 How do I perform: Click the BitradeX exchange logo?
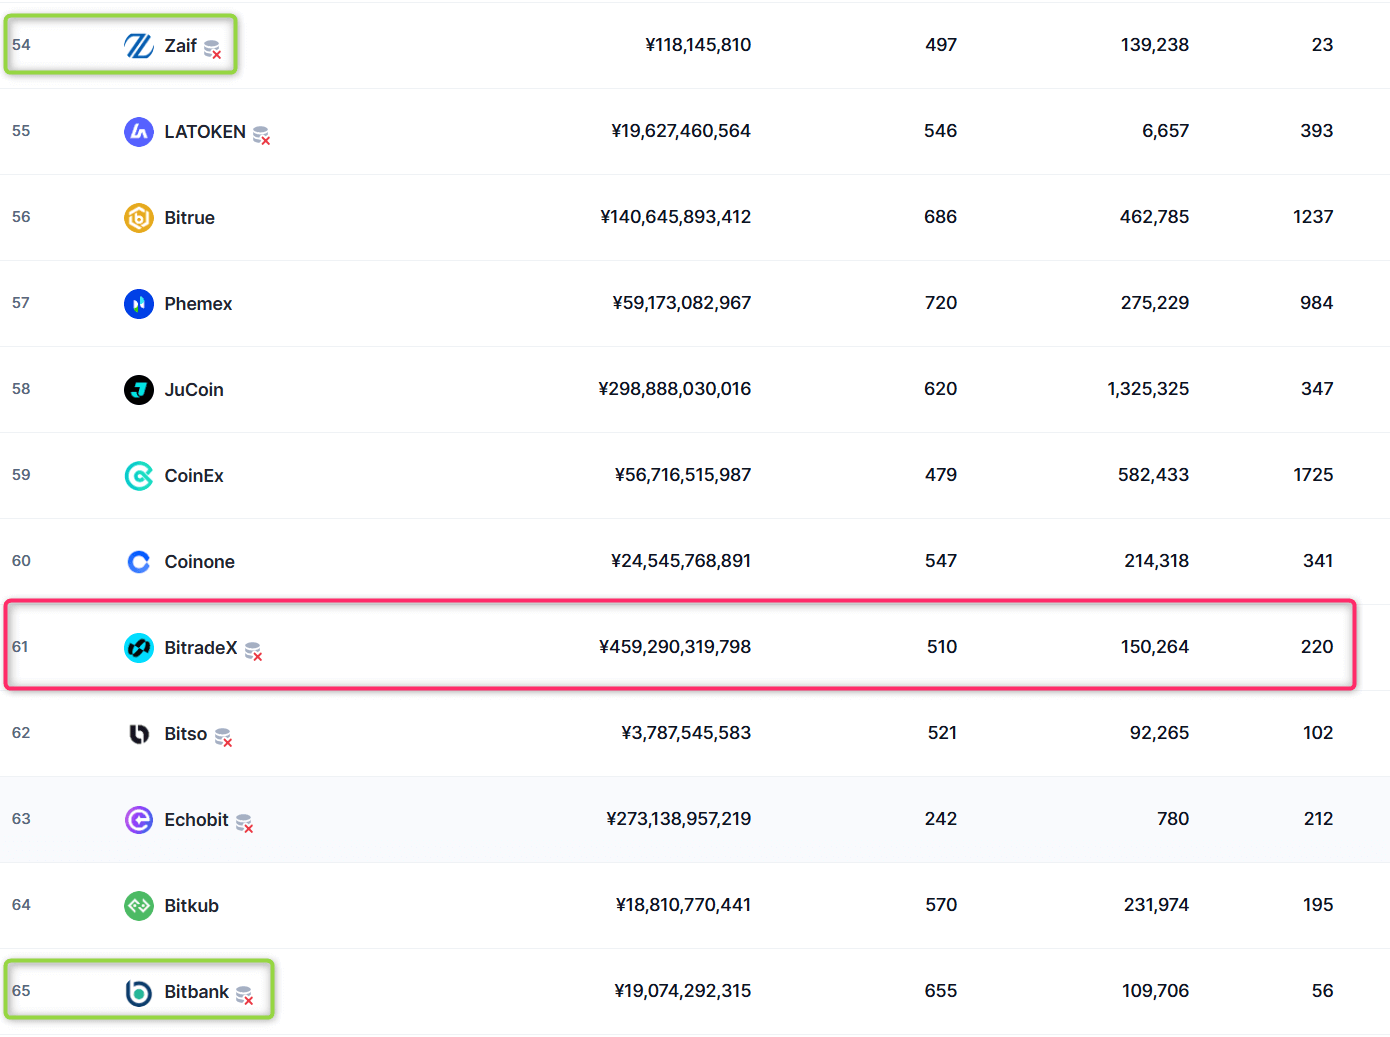138,648
